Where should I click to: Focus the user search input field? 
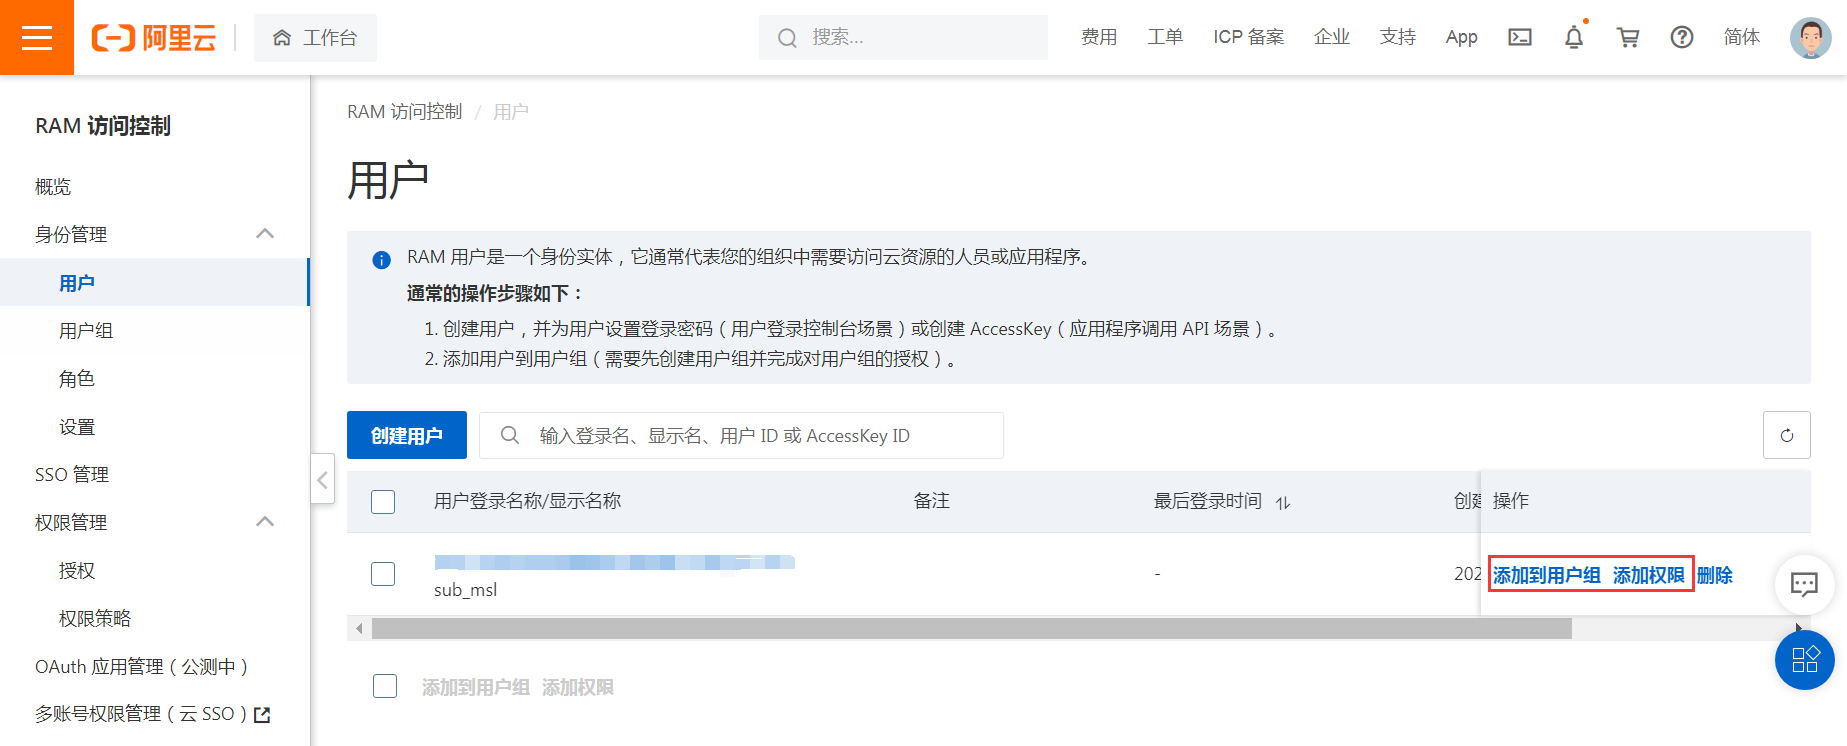coord(741,435)
